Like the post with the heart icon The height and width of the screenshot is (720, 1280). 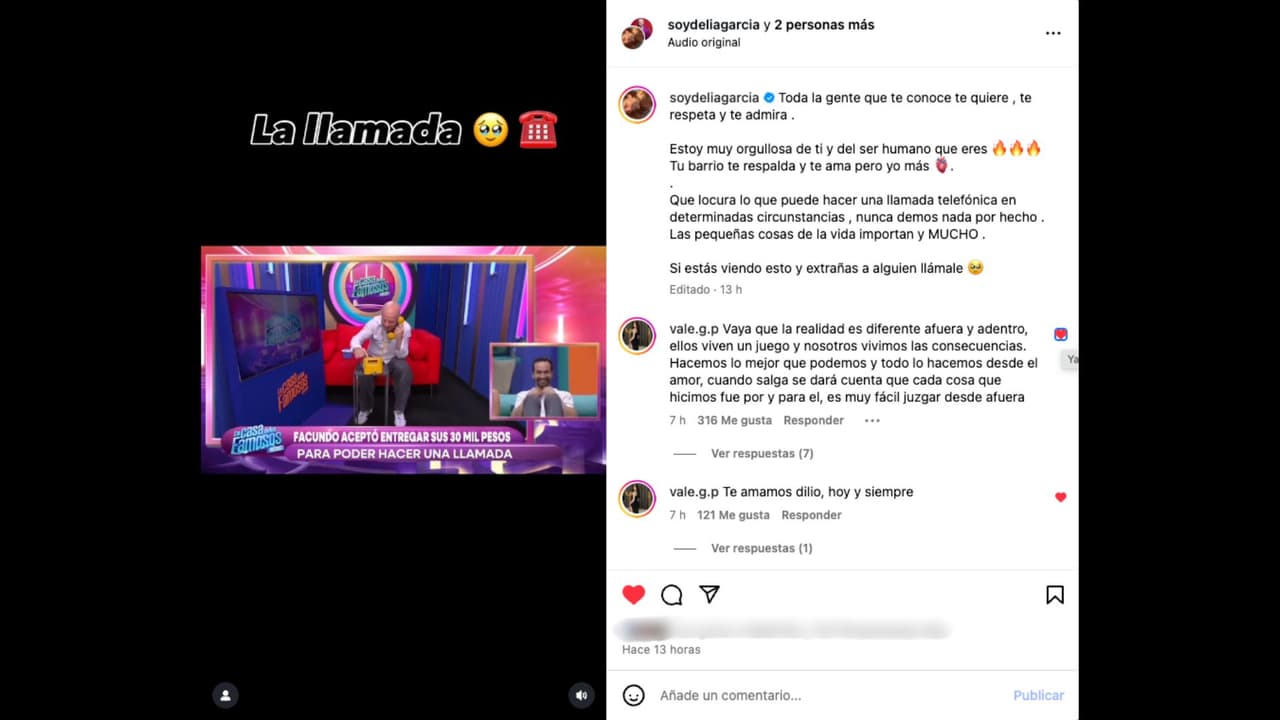tap(634, 595)
